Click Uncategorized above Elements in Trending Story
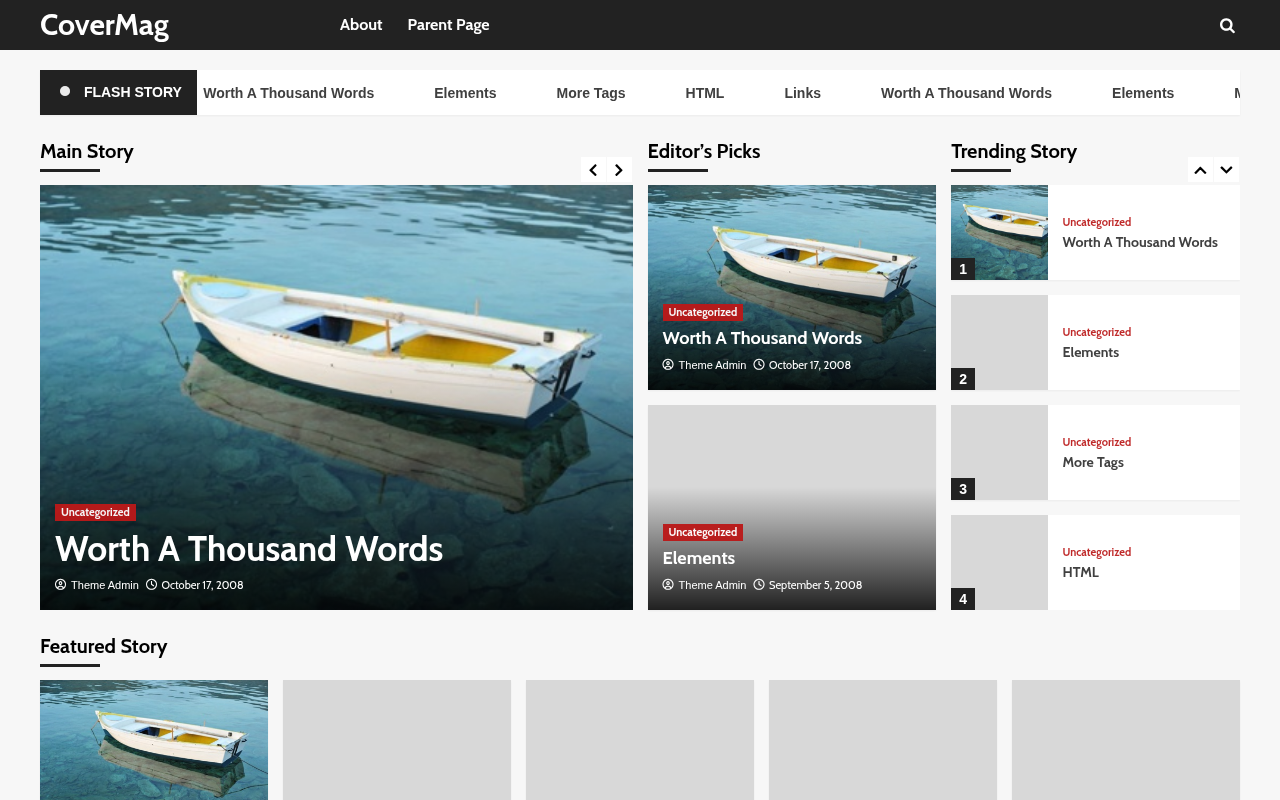 point(1097,332)
